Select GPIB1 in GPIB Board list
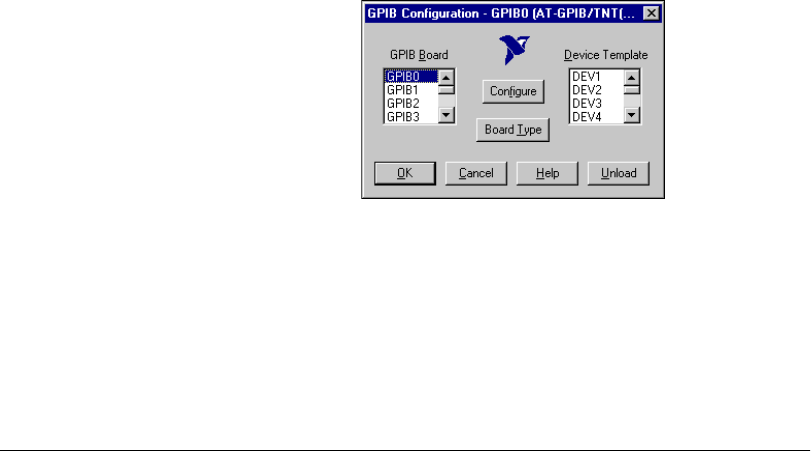 (411, 90)
